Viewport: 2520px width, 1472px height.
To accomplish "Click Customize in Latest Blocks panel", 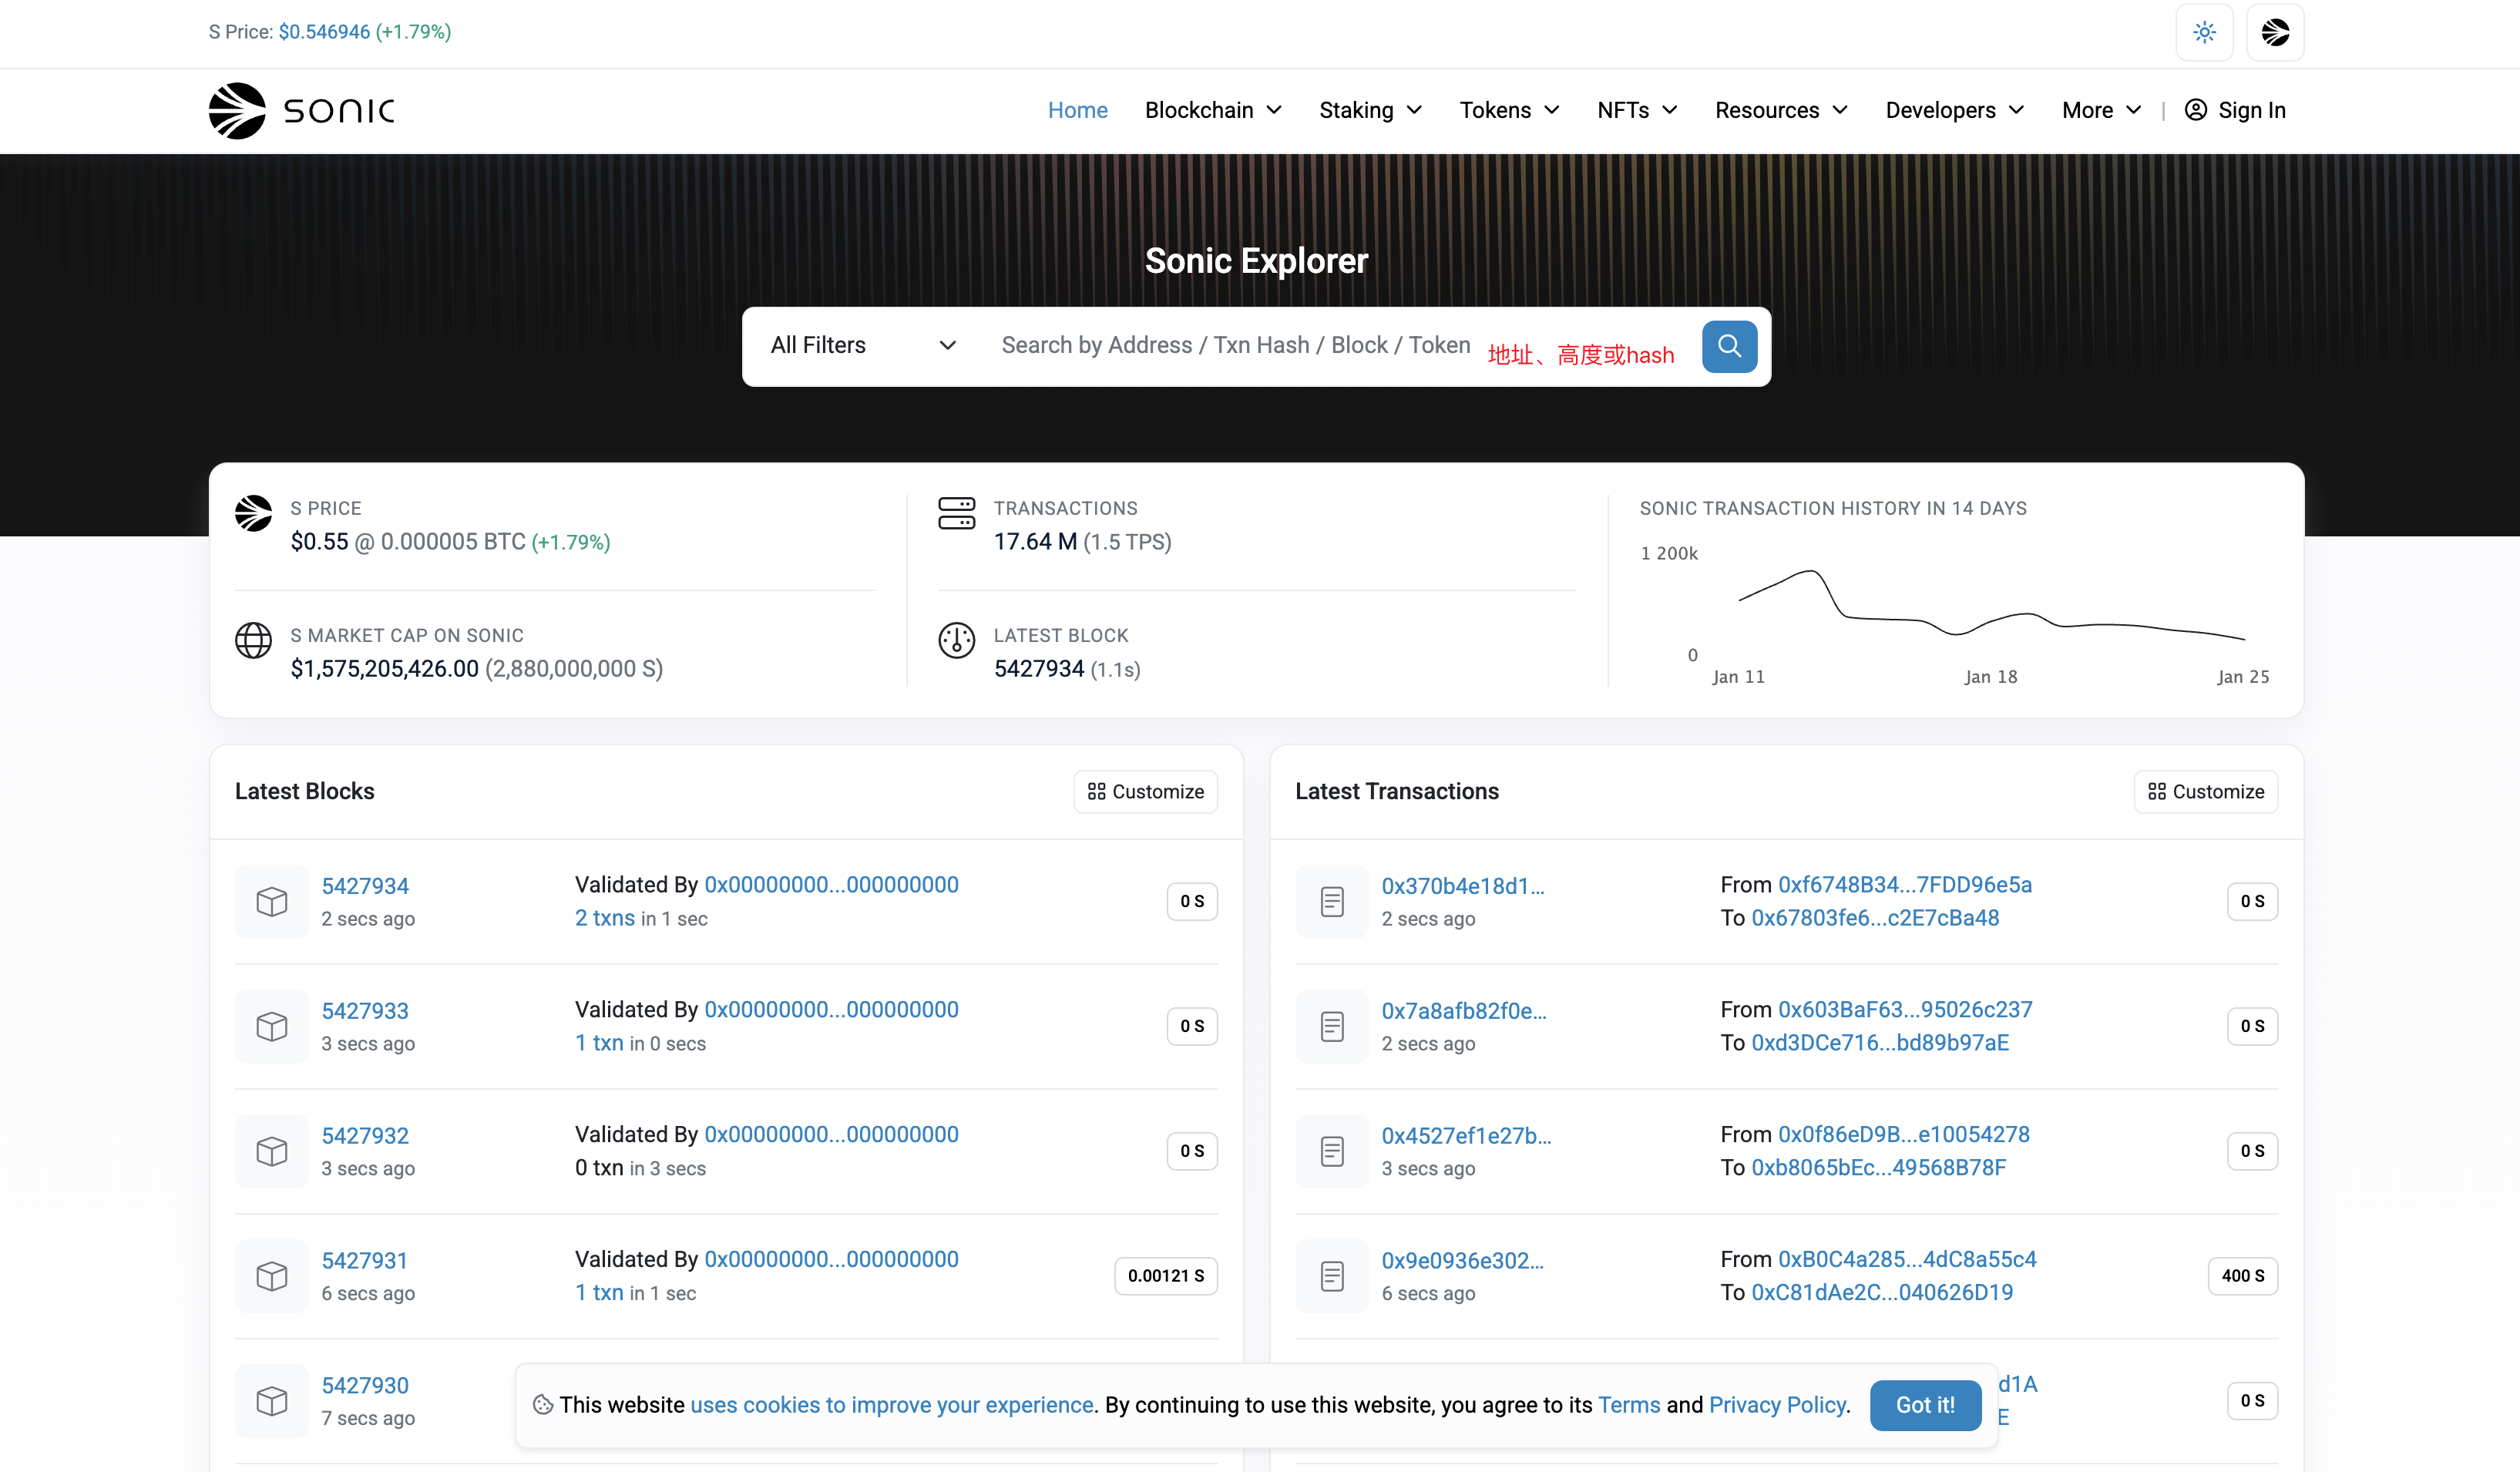I will 1145,791.
